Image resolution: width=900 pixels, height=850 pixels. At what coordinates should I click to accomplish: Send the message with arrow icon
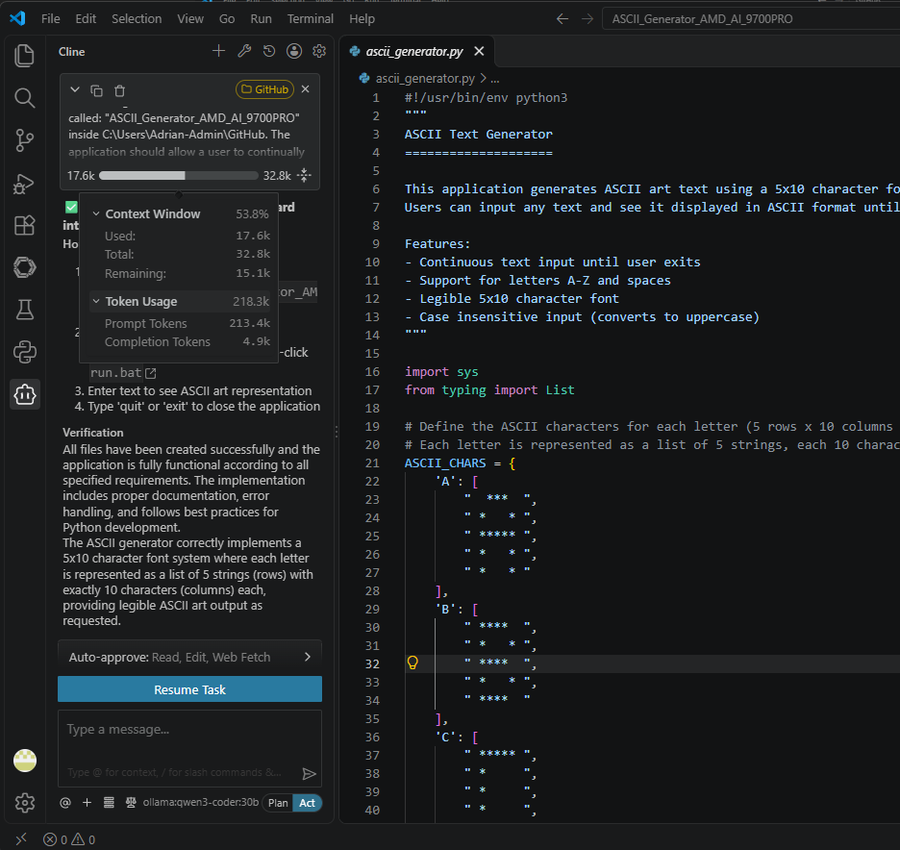pyautogui.click(x=309, y=774)
